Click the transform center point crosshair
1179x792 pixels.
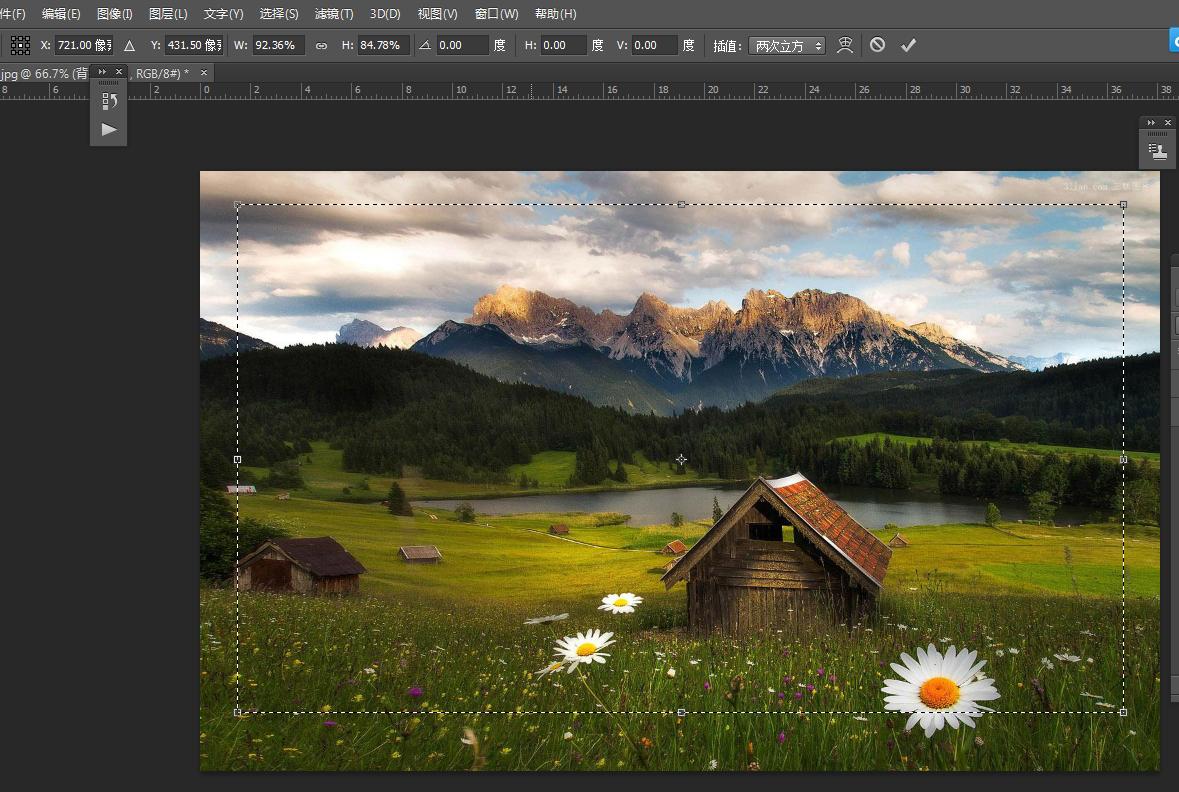pos(681,460)
